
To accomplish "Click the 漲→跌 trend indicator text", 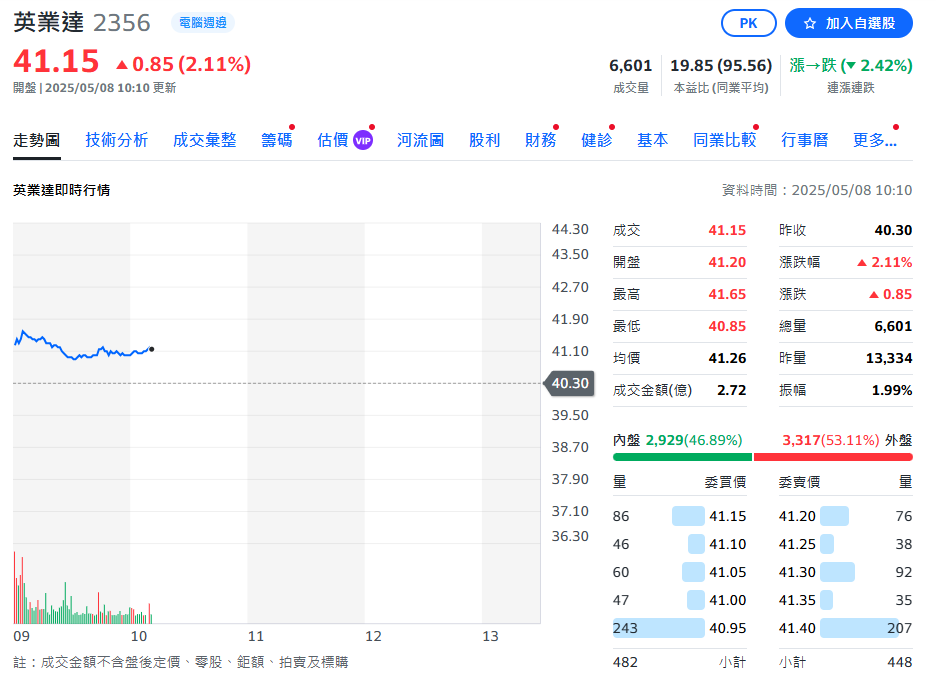I will [813, 65].
